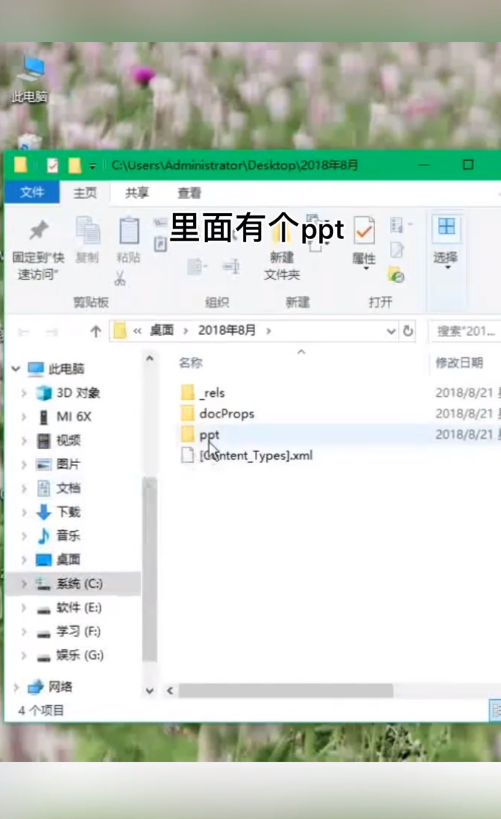Expand the 图片 tree node
Image resolution: width=501 pixels, height=819 pixels.
tap(24, 464)
